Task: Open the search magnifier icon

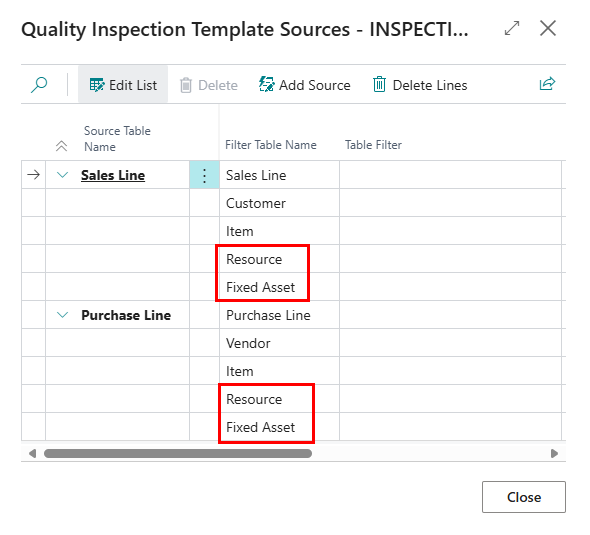Action: point(39,85)
